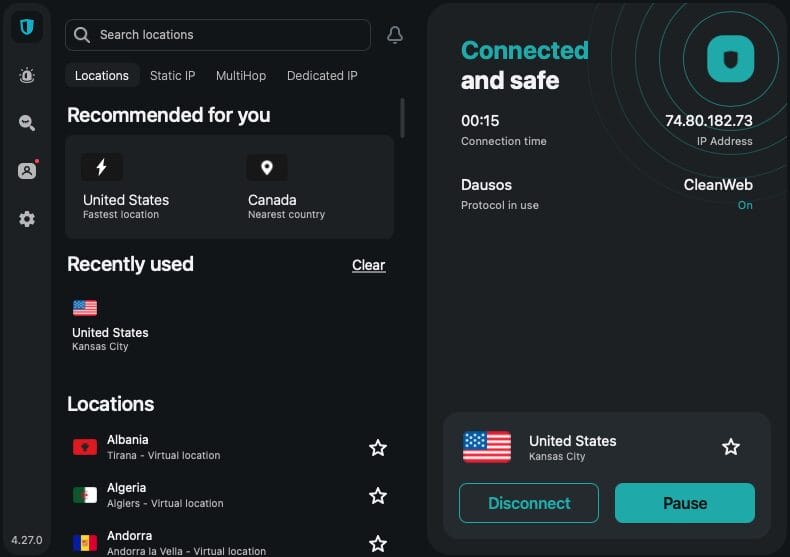Click the large US flag in connection card

(487, 447)
